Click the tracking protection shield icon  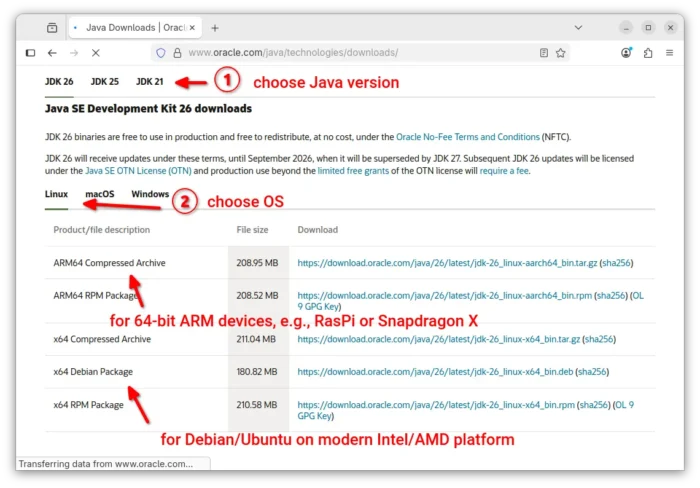pos(160,53)
